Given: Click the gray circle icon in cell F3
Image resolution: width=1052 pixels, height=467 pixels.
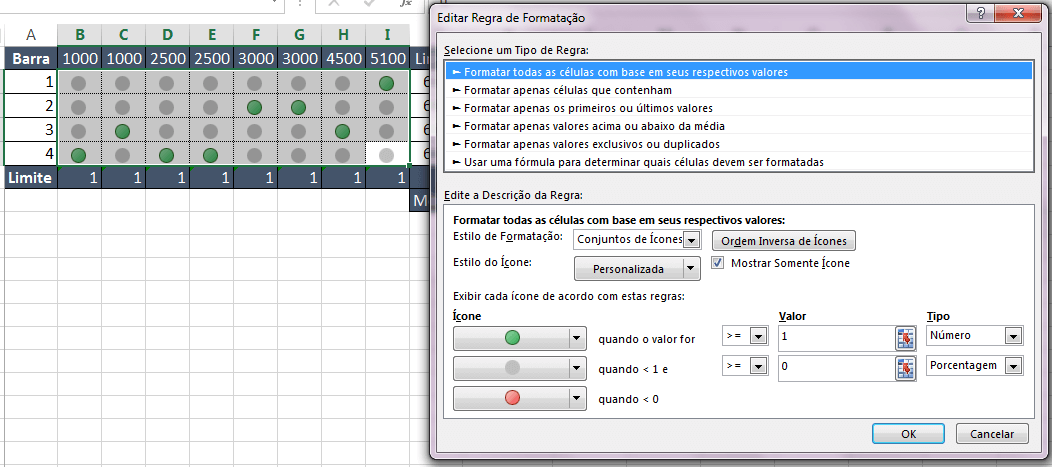Looking at the screenshot, I should click(254, 130).
